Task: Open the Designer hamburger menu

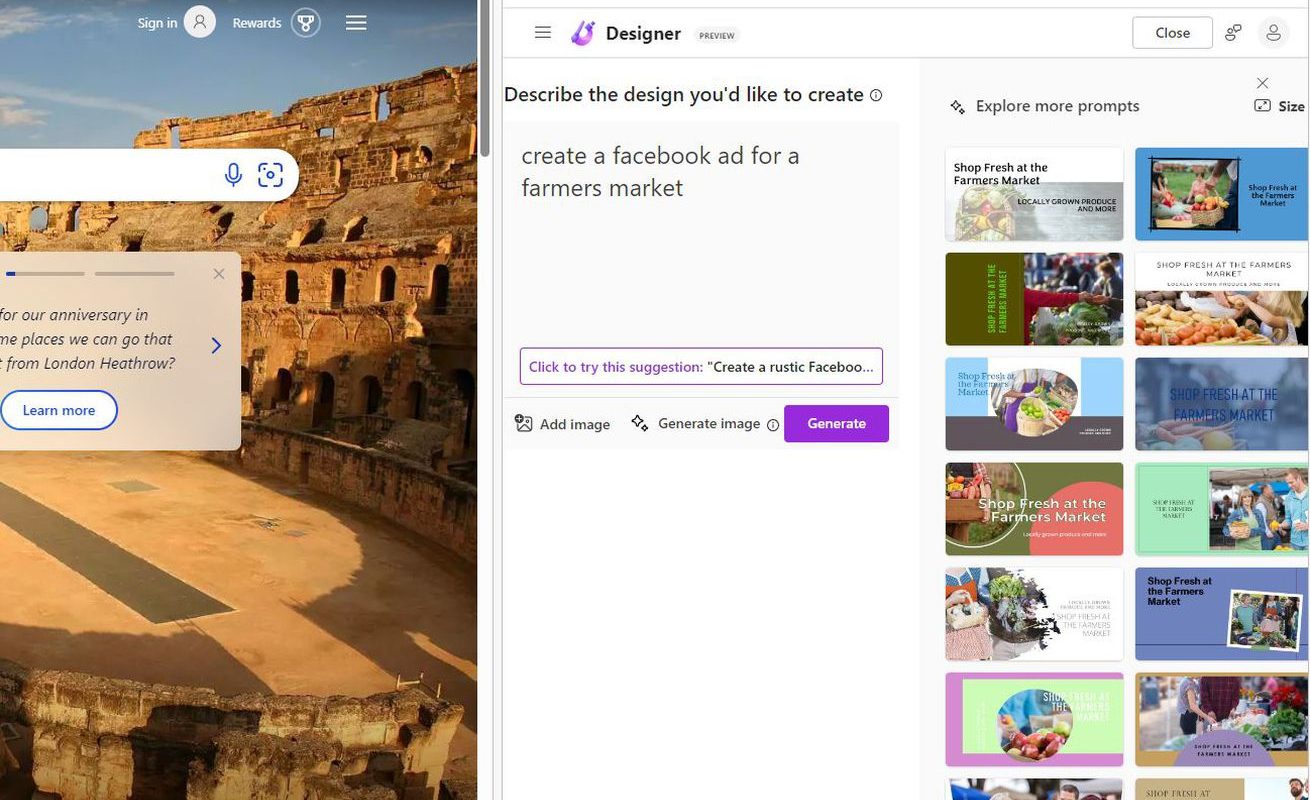Action: point(543,33)
